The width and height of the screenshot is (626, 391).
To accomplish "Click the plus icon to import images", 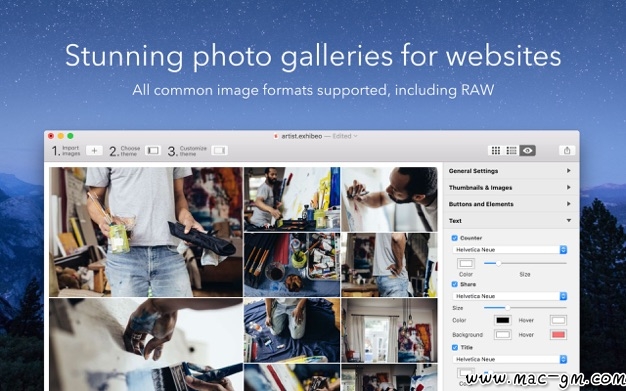I will [x=94, y=151].
